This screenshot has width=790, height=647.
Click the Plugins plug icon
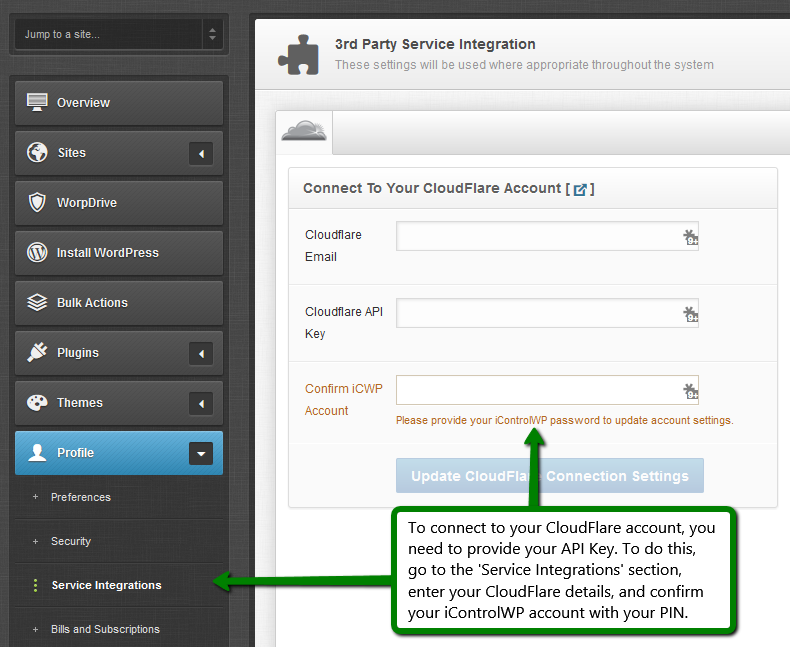tap(37, 352)
